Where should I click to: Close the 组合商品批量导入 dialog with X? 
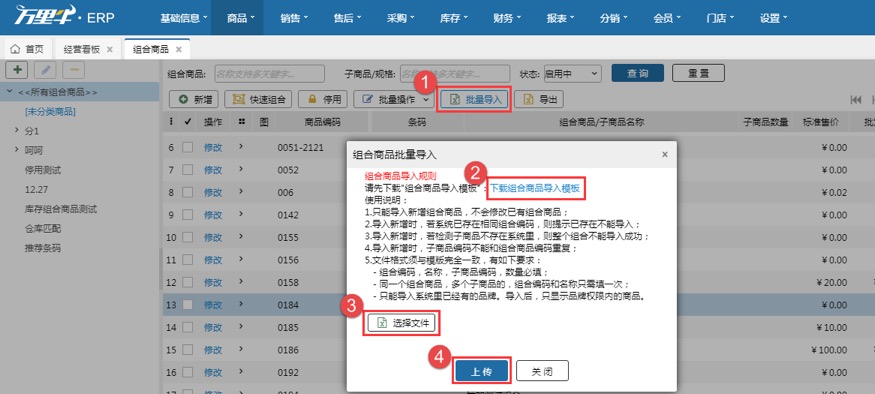[x=665, y=155]
